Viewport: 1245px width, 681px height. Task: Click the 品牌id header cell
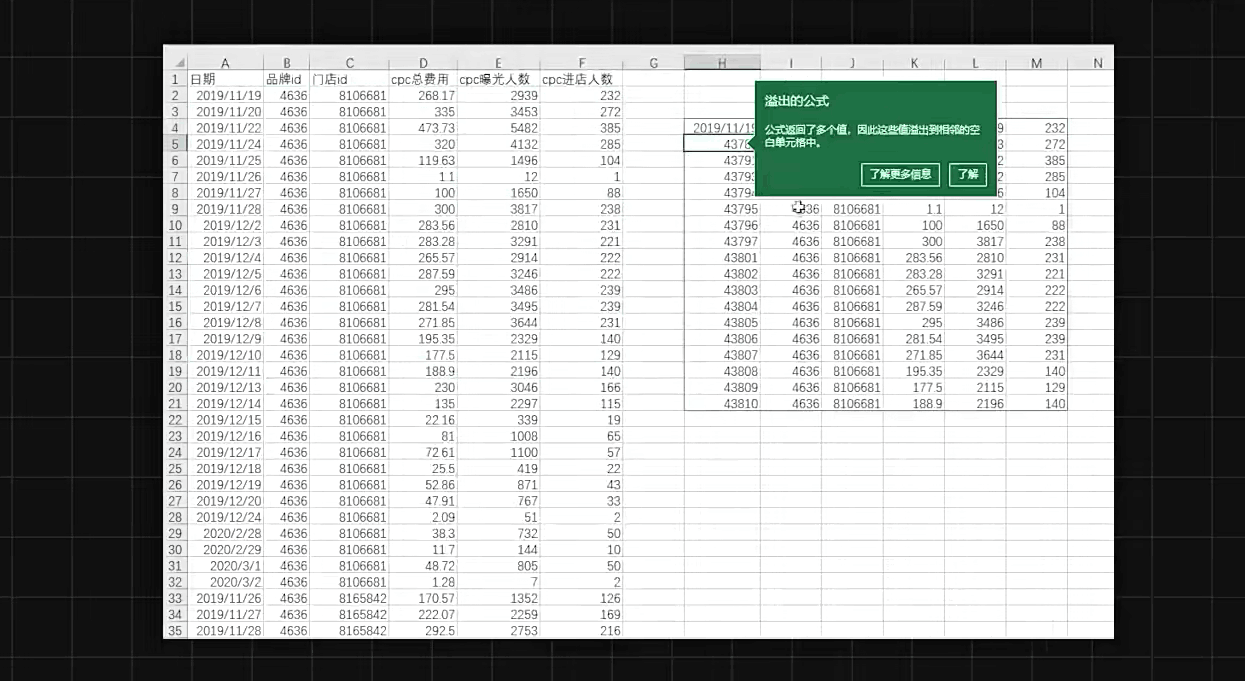coord(287,79)
